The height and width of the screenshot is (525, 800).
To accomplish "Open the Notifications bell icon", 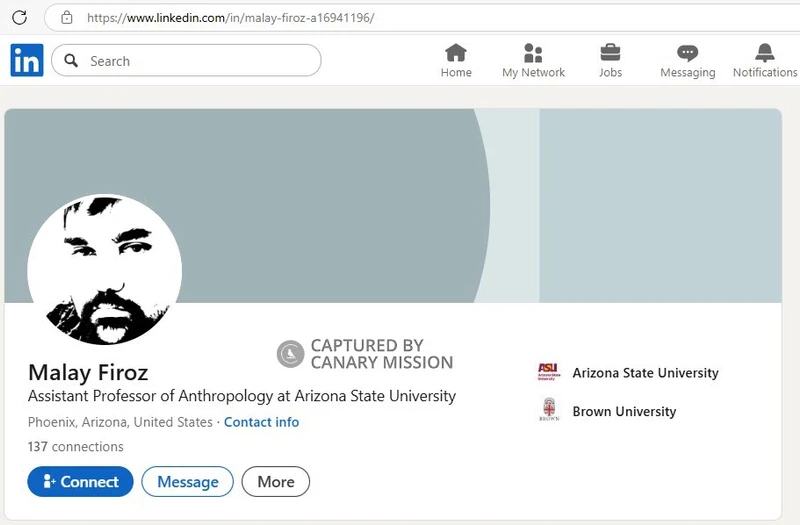I will (x=765, y=53).
